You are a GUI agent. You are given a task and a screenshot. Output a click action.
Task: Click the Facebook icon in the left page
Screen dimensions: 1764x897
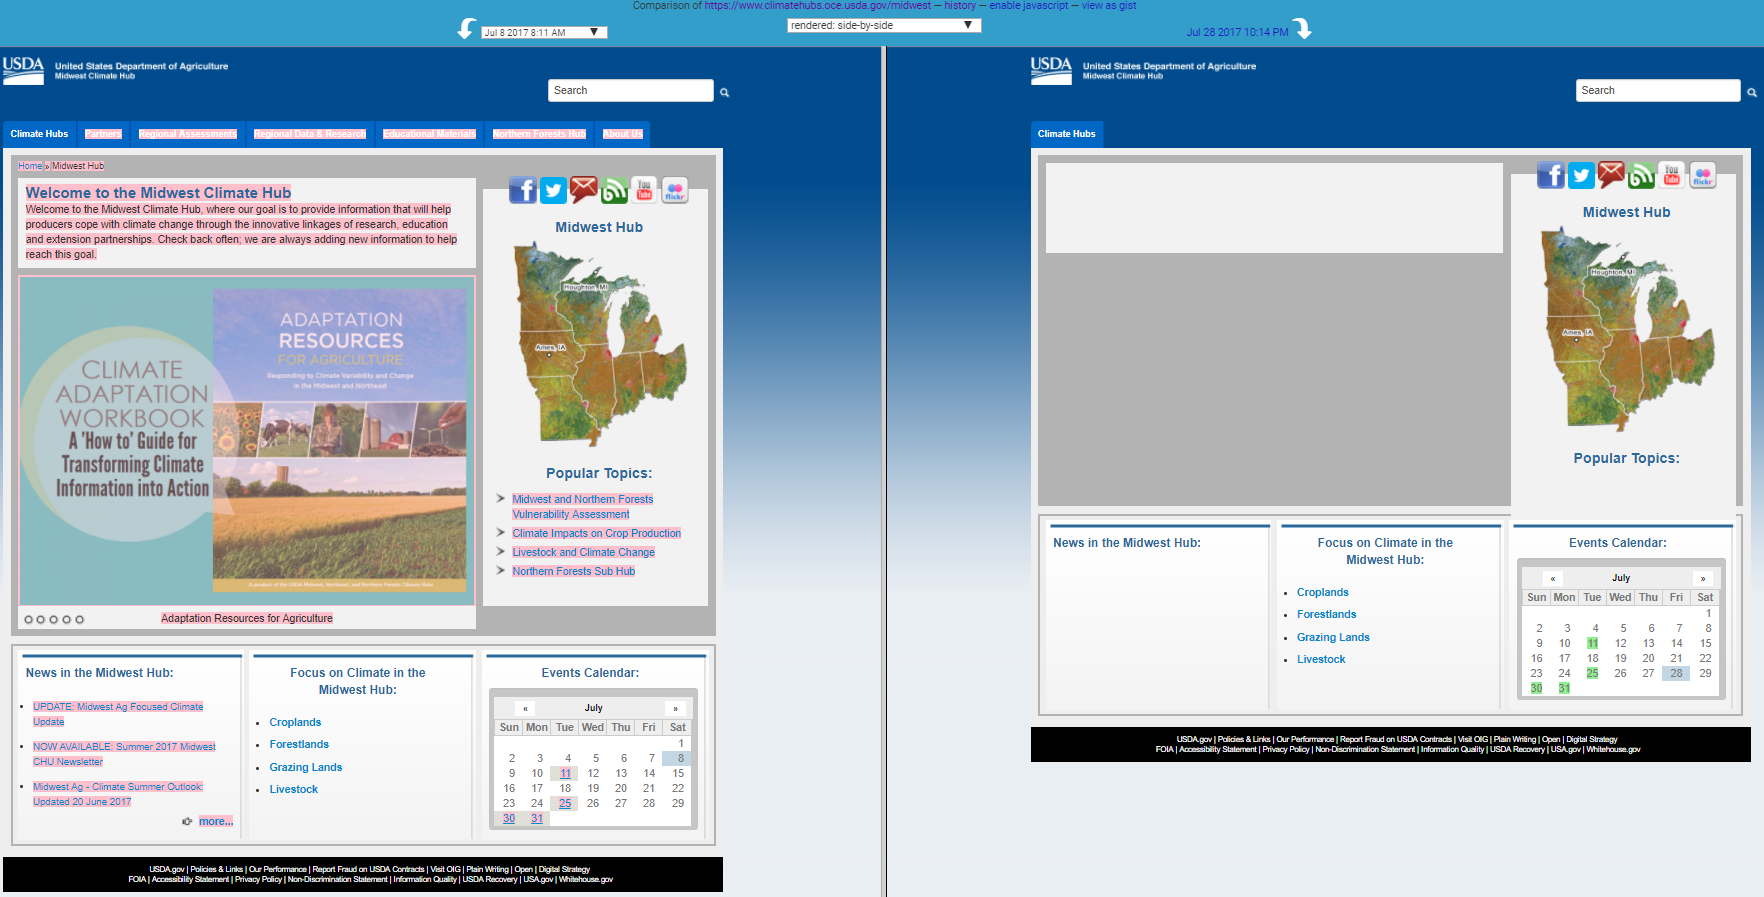click(522, 190)
